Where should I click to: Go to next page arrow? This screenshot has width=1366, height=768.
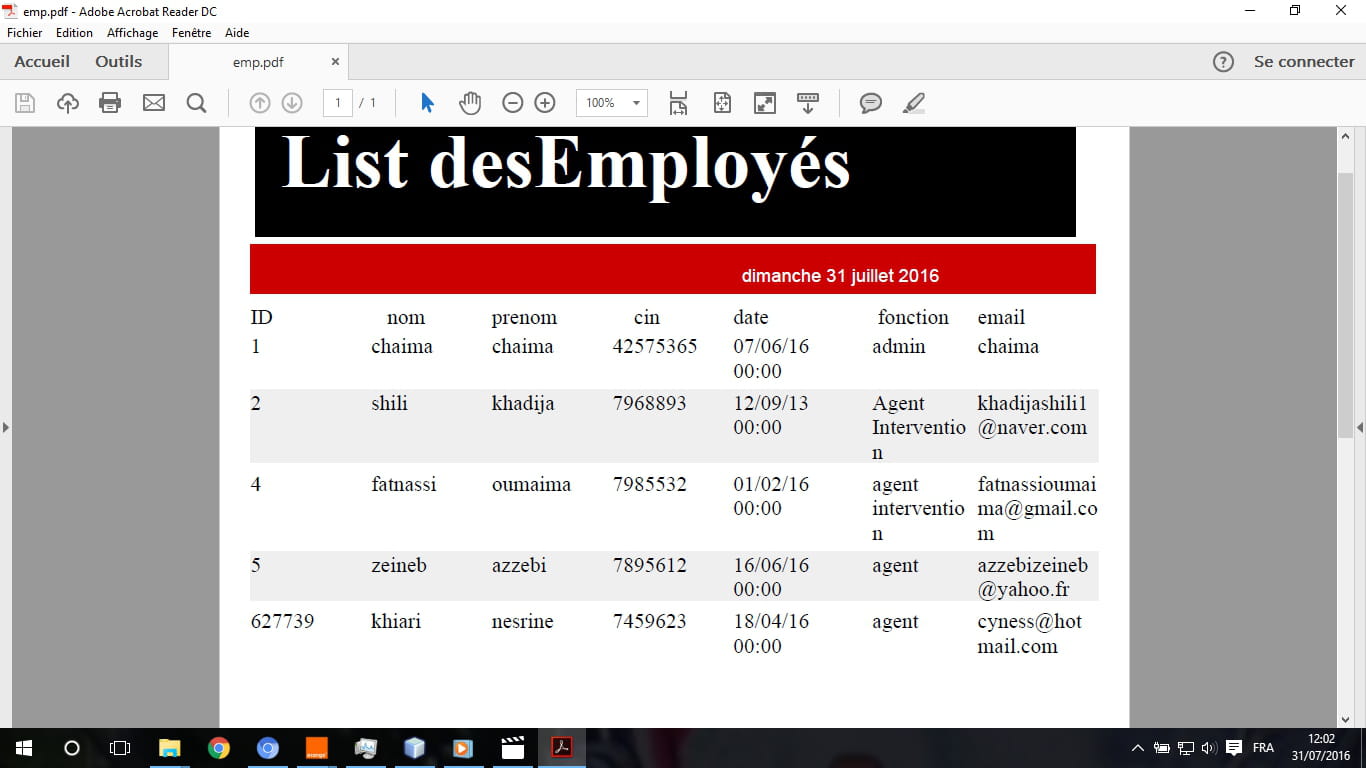[292, 103]
